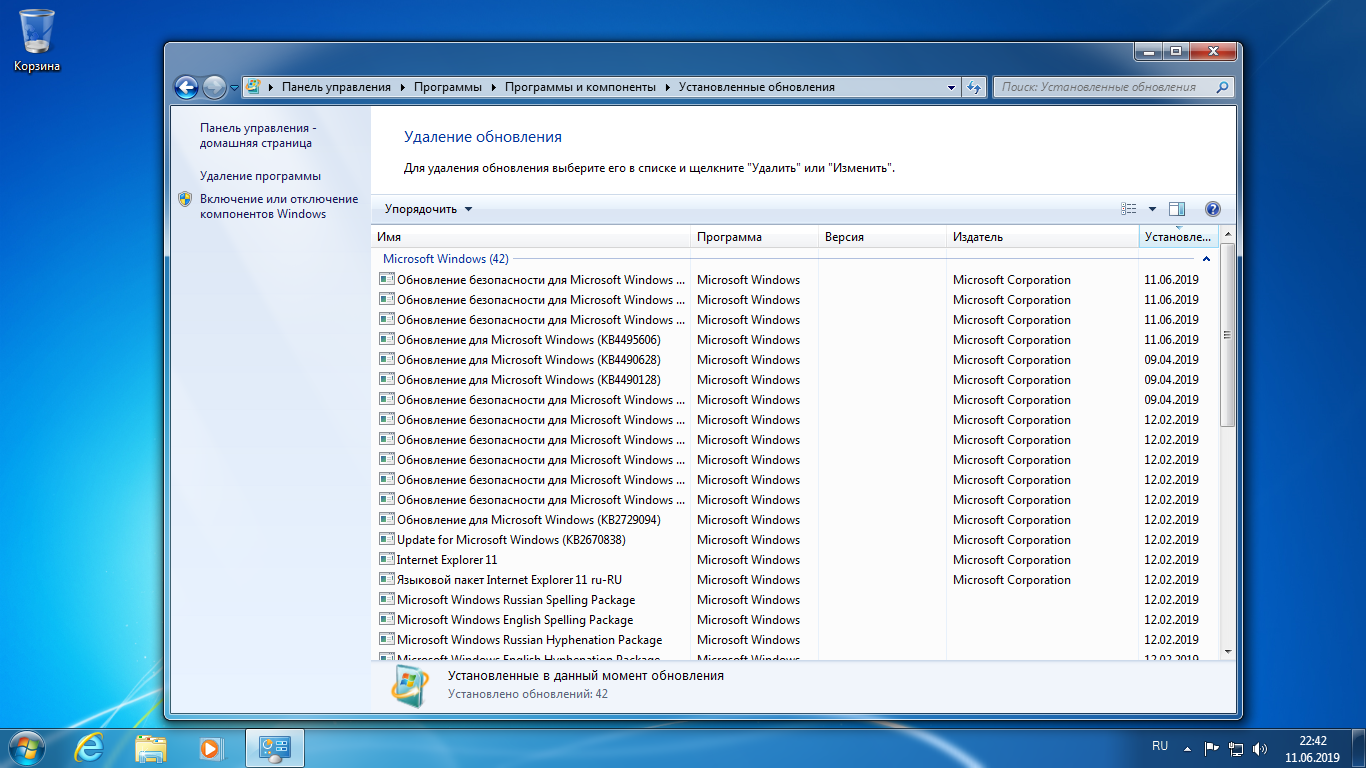Click the icon of Russian Spelling Package row

click(387, 599)
